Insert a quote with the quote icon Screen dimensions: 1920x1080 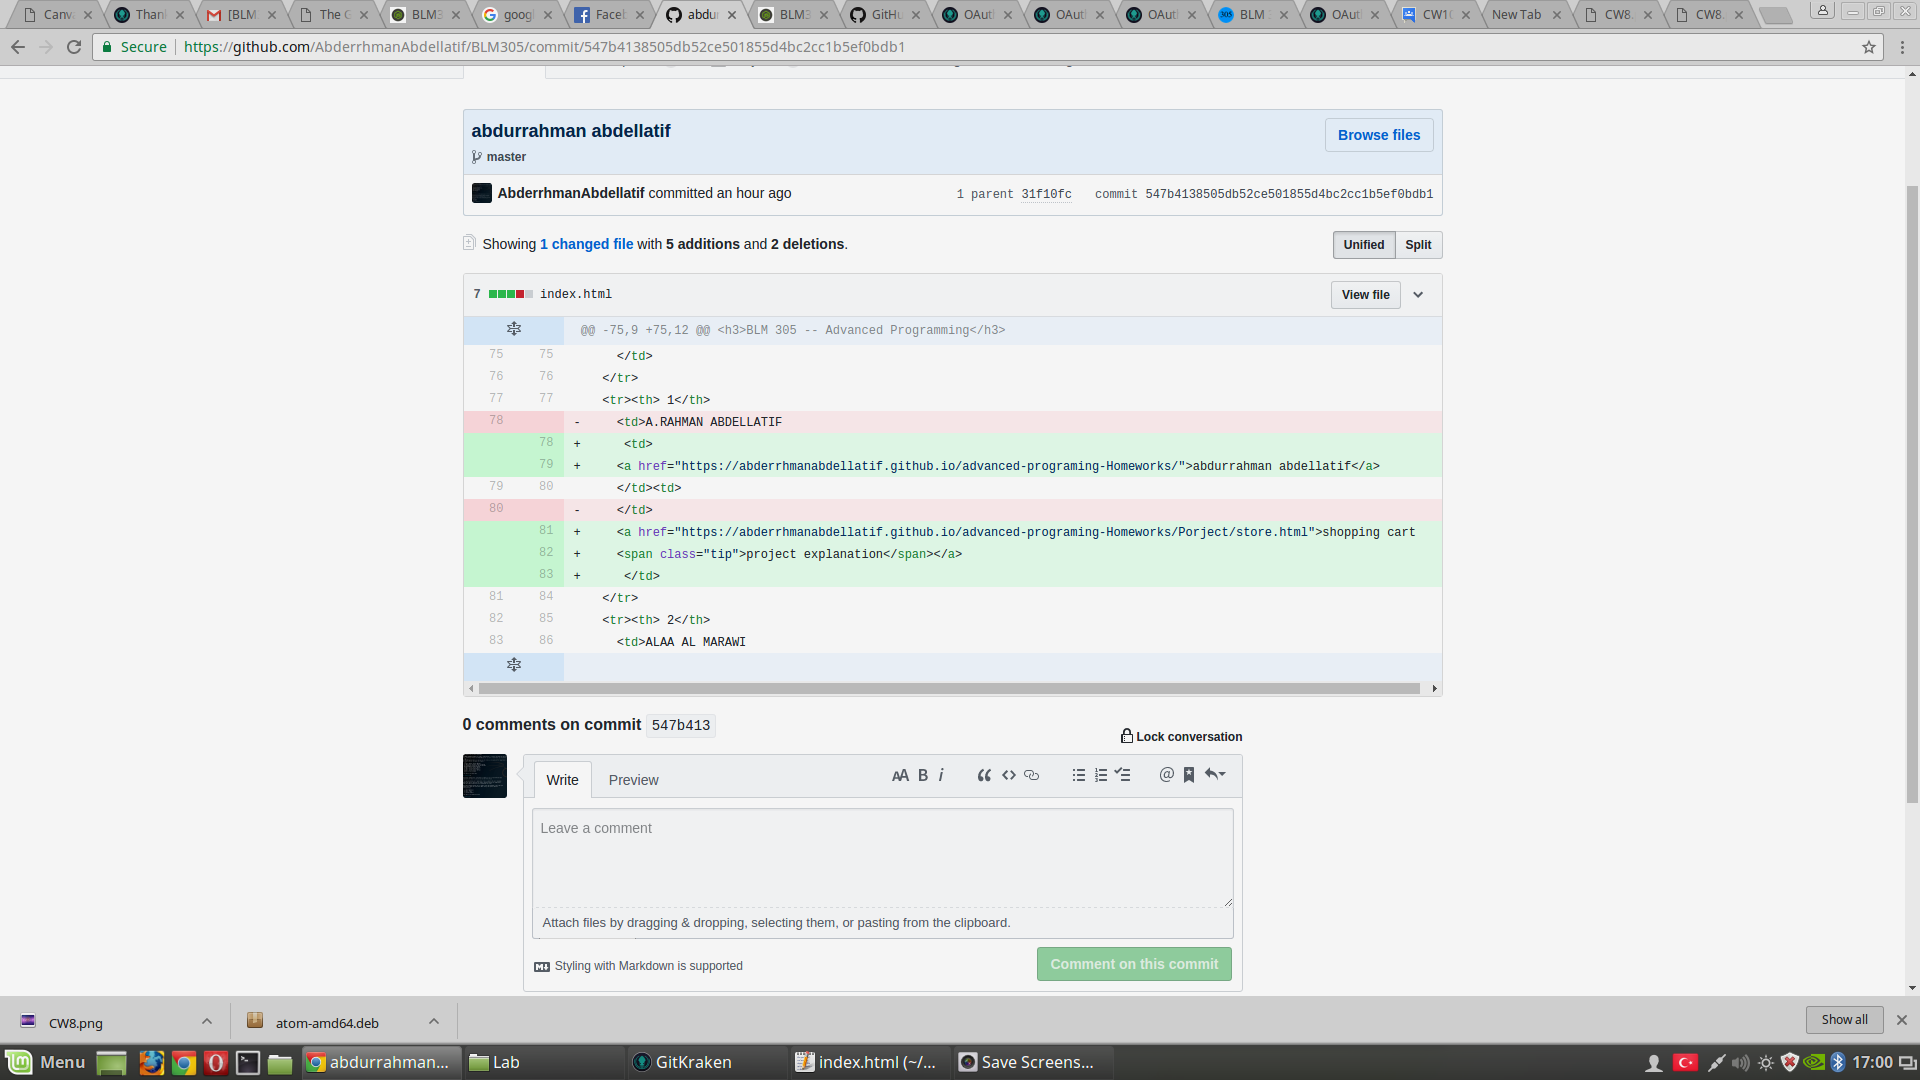984,775
